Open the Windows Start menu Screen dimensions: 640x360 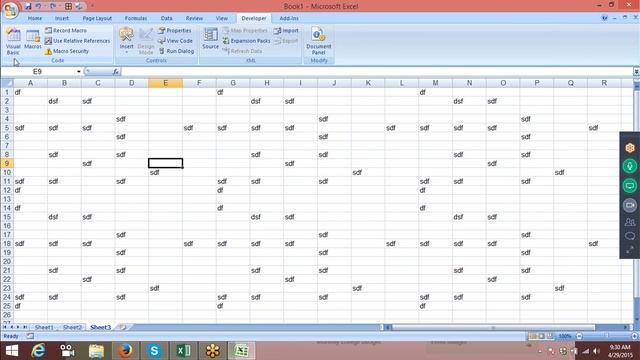tap(12, 351)
